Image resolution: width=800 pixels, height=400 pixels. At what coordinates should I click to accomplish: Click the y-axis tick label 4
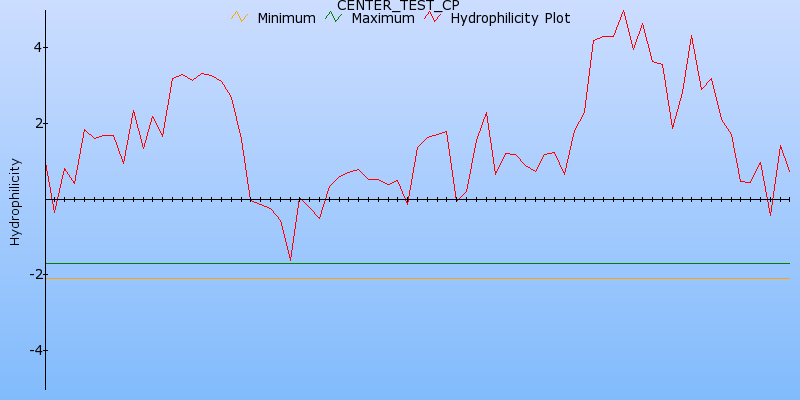(x=35, y=48)
